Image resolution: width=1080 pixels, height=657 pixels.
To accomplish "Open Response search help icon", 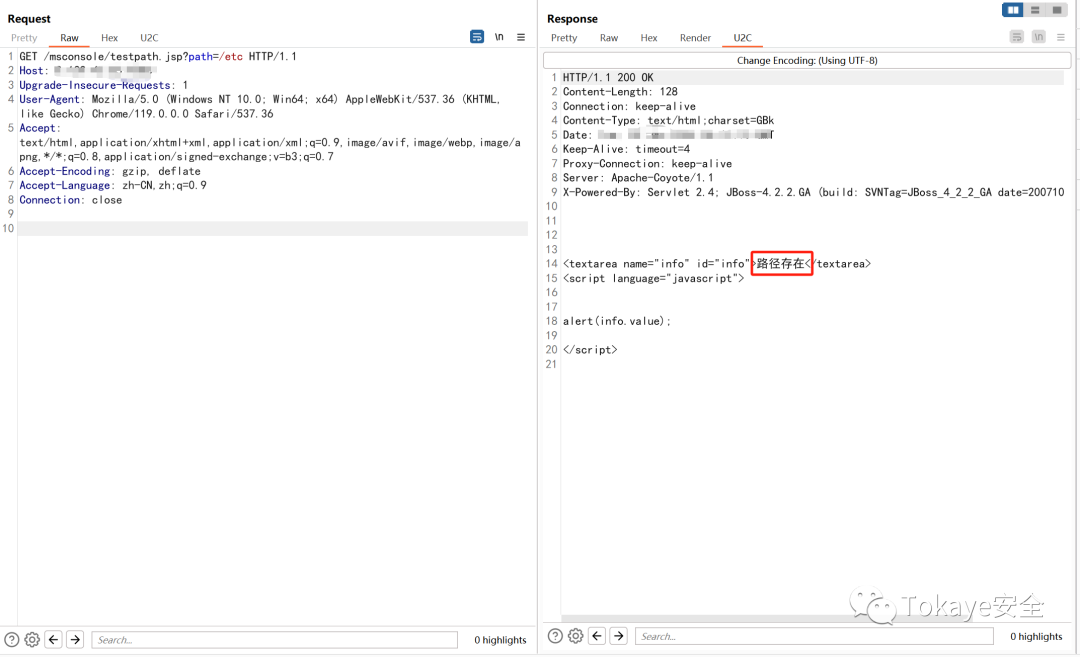I will (x=555, y=636).
